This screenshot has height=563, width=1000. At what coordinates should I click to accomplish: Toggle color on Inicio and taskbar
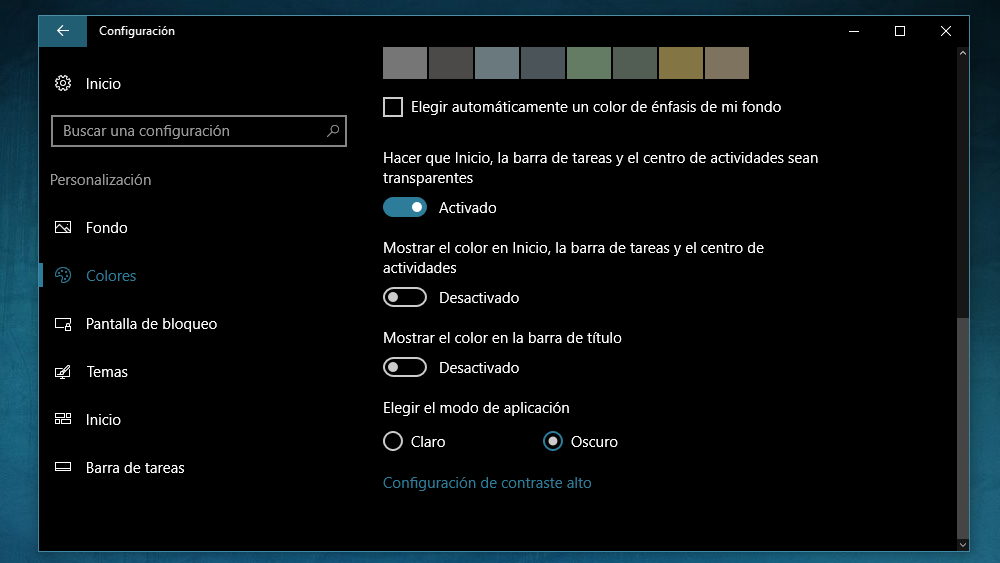click(x=405, y=297)
